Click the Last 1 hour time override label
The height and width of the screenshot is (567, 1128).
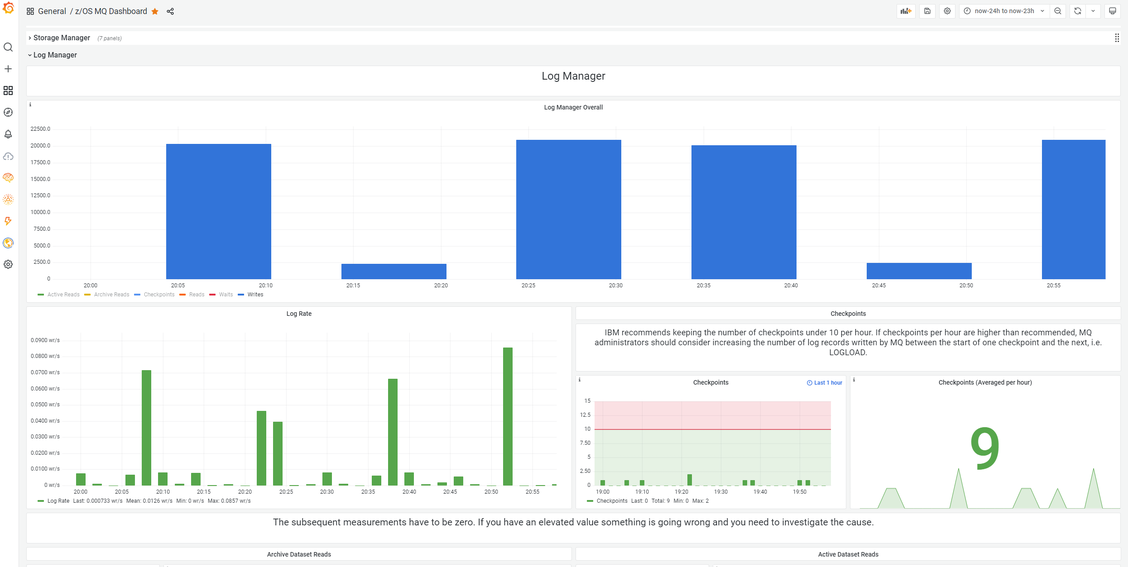824,383
